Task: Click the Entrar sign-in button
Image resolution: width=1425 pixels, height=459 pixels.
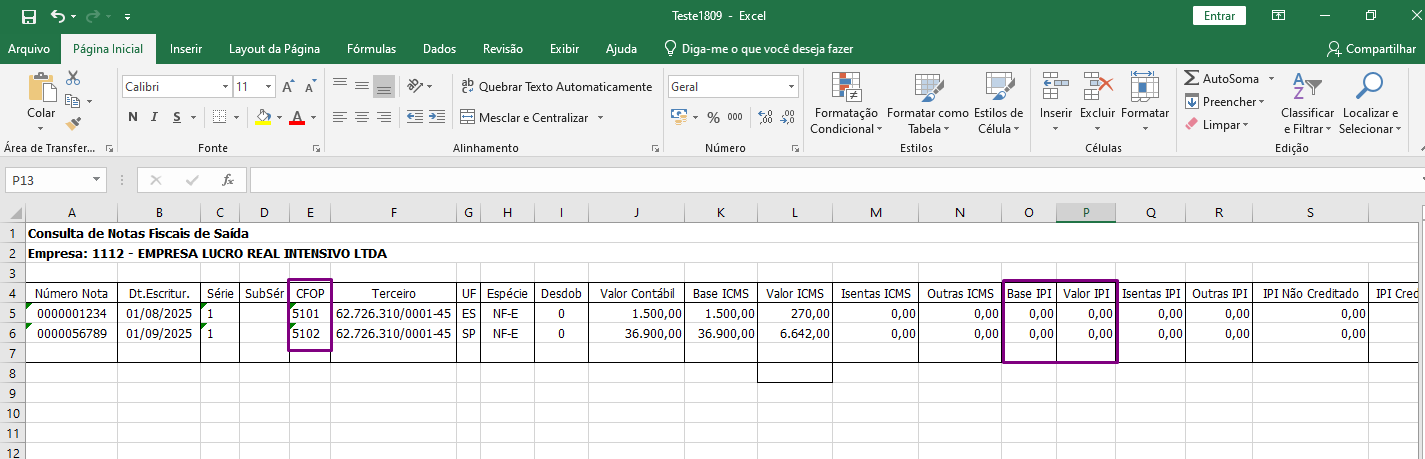Action: pos(1219,16)
